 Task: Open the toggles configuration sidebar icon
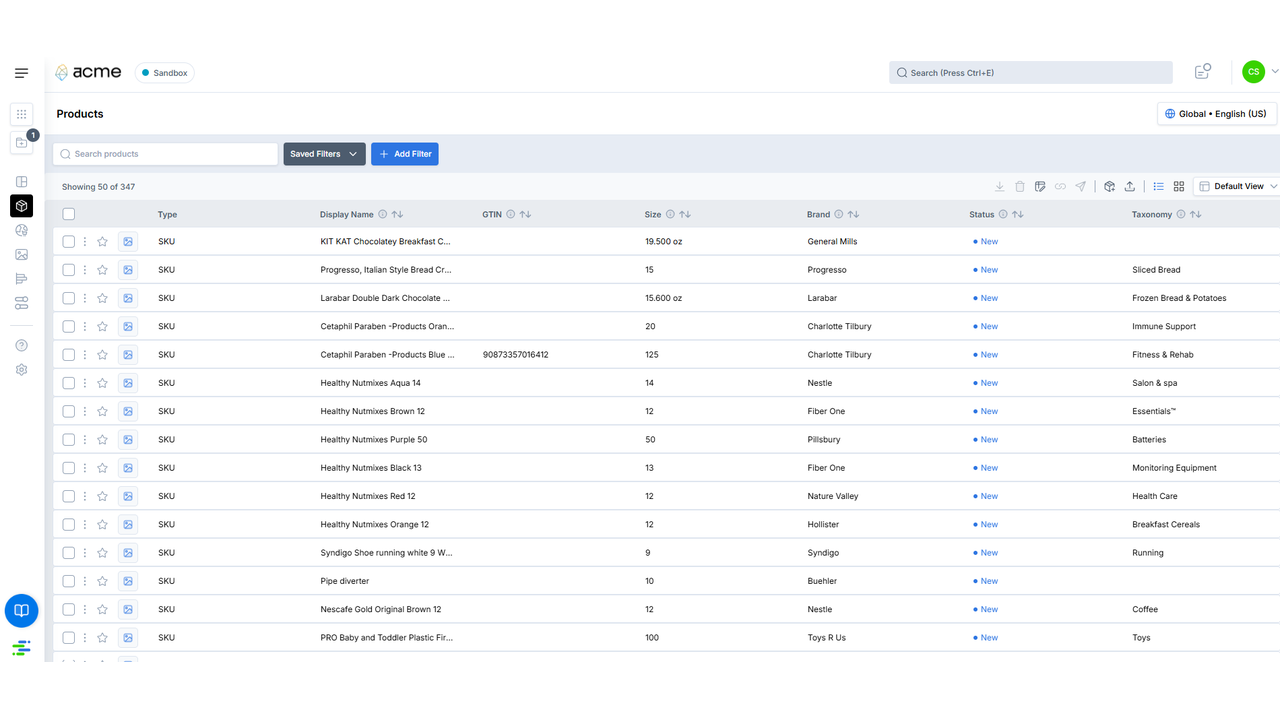21,303
